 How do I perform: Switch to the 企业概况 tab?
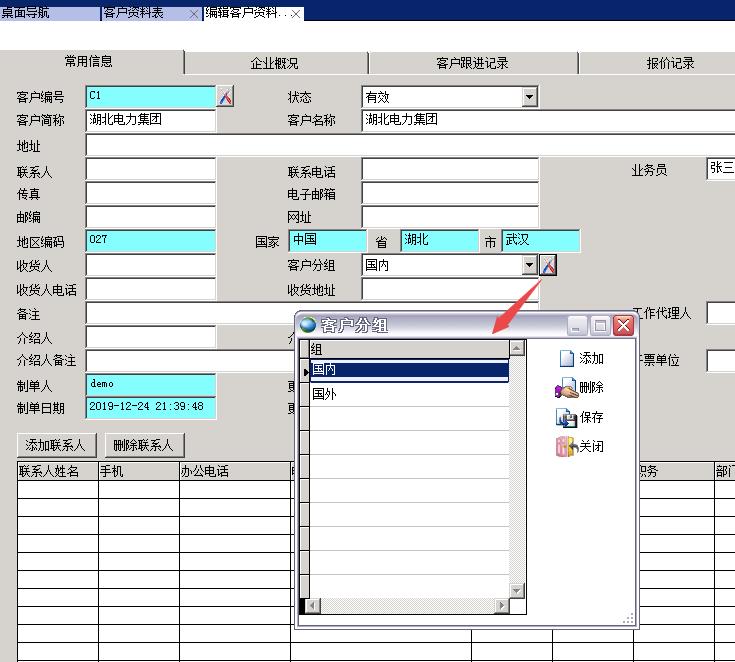[x=274, y=63]
